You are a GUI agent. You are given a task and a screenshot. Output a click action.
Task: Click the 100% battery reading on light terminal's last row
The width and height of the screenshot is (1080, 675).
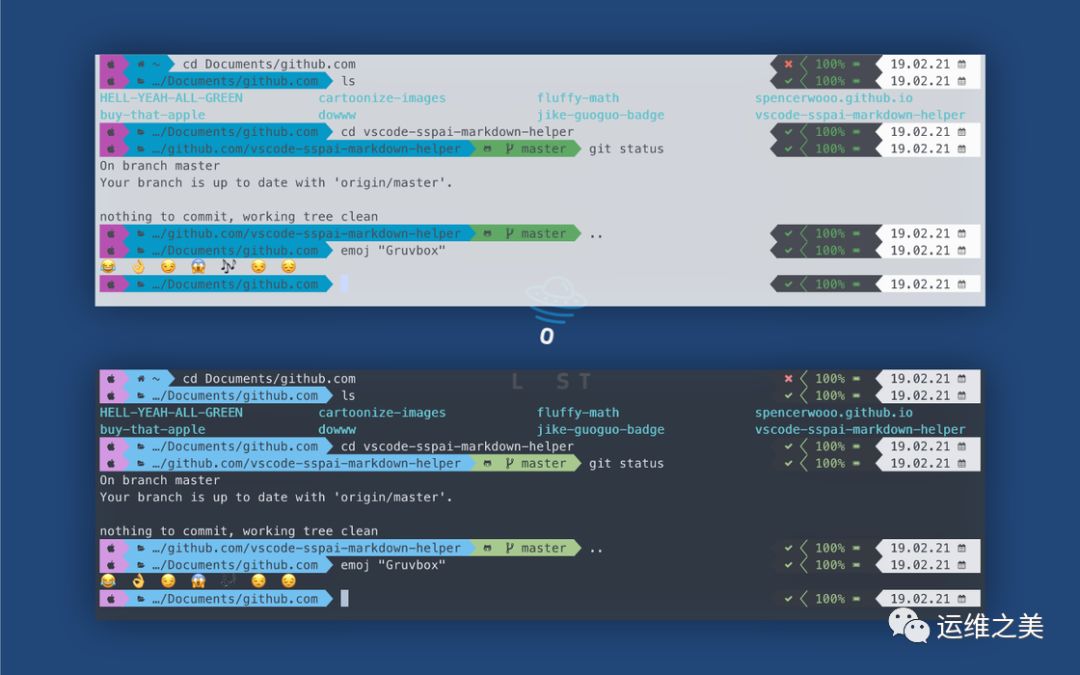point(830,284)
